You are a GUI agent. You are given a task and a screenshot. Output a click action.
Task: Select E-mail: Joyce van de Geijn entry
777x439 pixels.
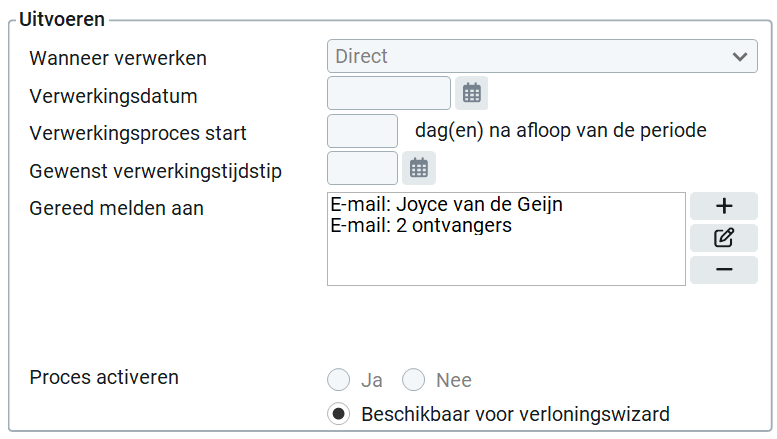click(446, 204)
